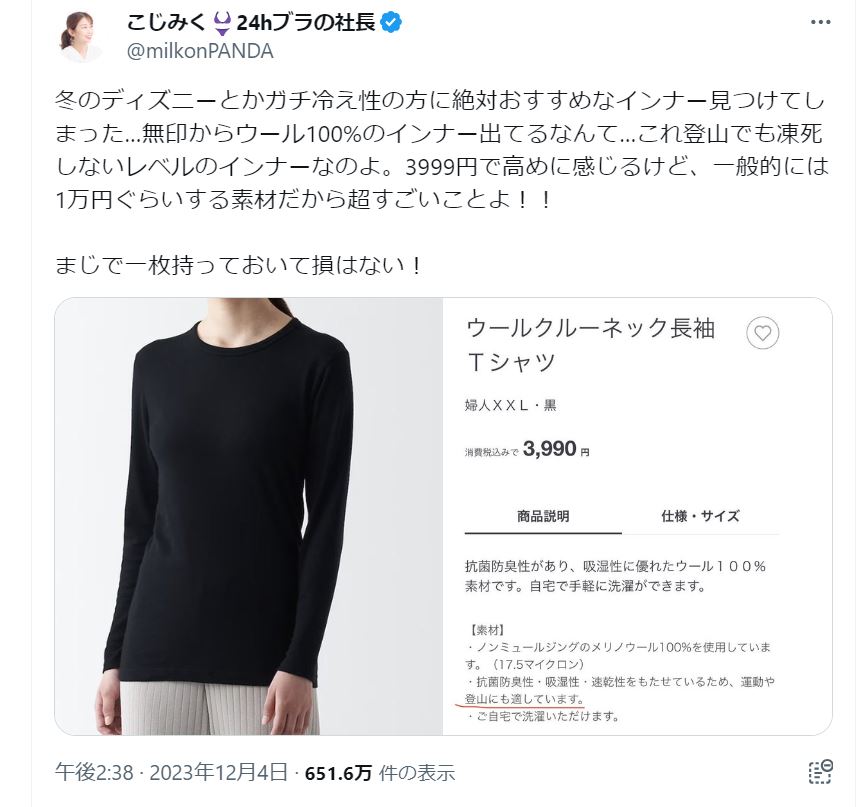
Task: Toggle the heart favorite icon
Action: click(762, 333)
